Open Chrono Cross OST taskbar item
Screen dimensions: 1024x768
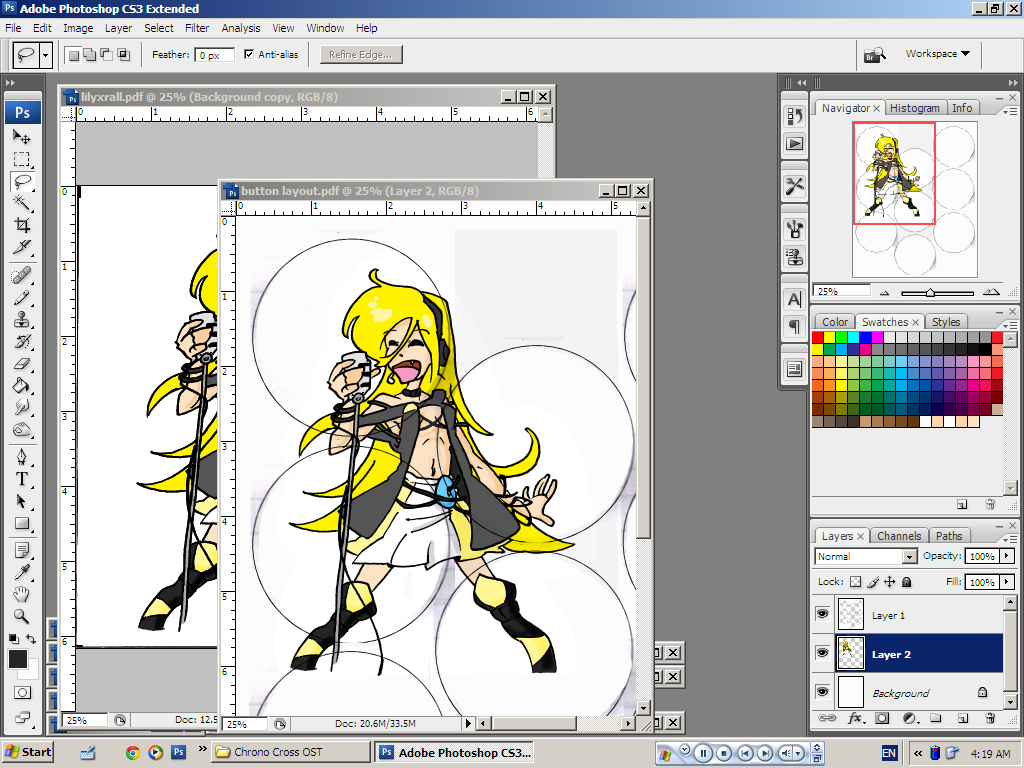pos(290,752)
